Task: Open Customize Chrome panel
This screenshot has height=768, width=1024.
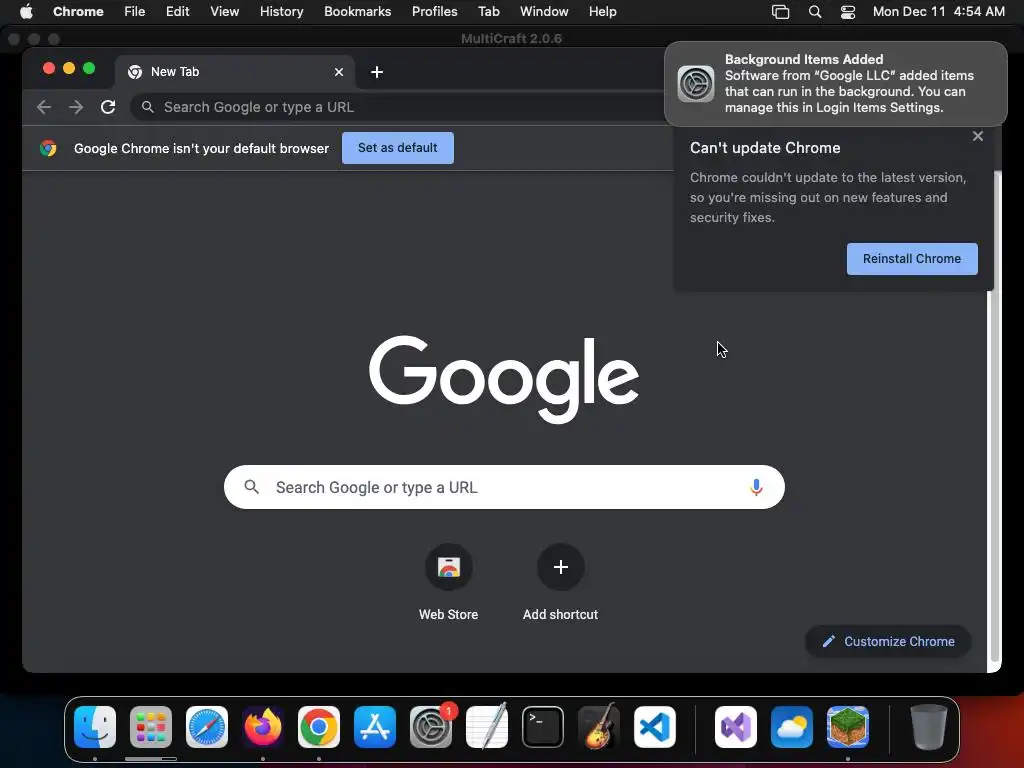Action: (x=888, y=641)
